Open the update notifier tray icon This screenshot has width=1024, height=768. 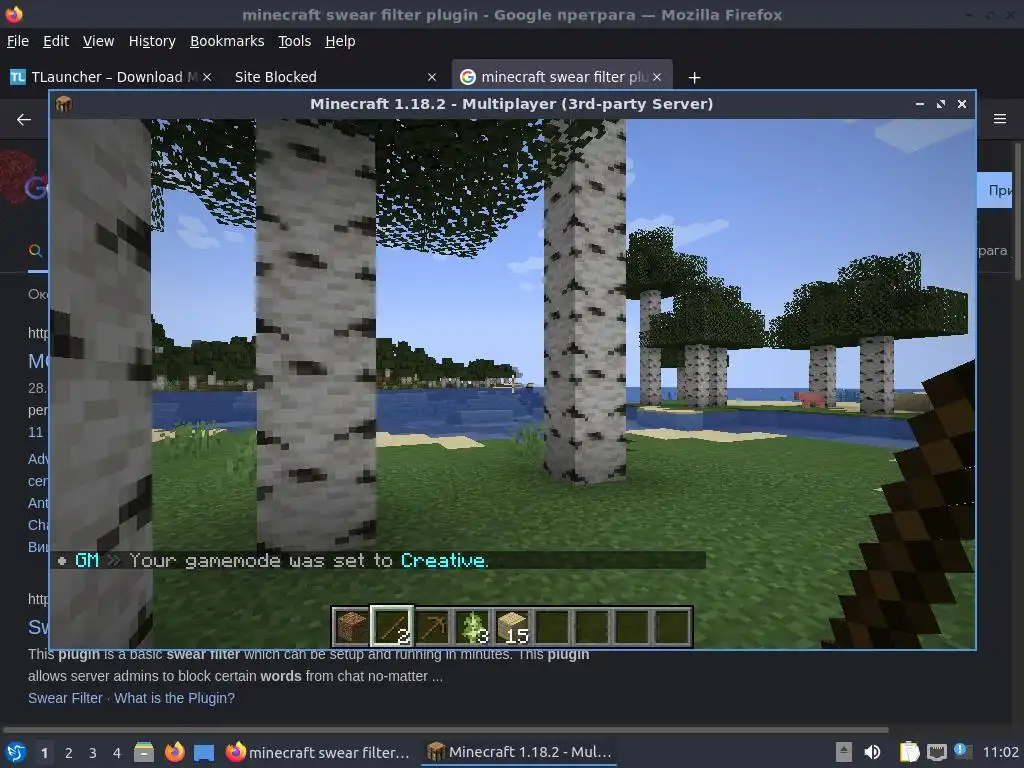[962, 751]
